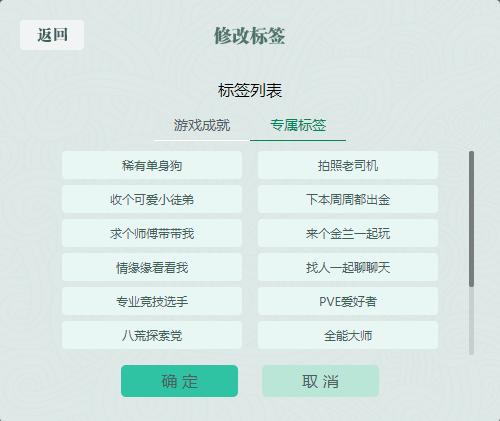
Task: Select the 拍照老司机 tag
Action: pyautogui.click(x=348, y=165)
